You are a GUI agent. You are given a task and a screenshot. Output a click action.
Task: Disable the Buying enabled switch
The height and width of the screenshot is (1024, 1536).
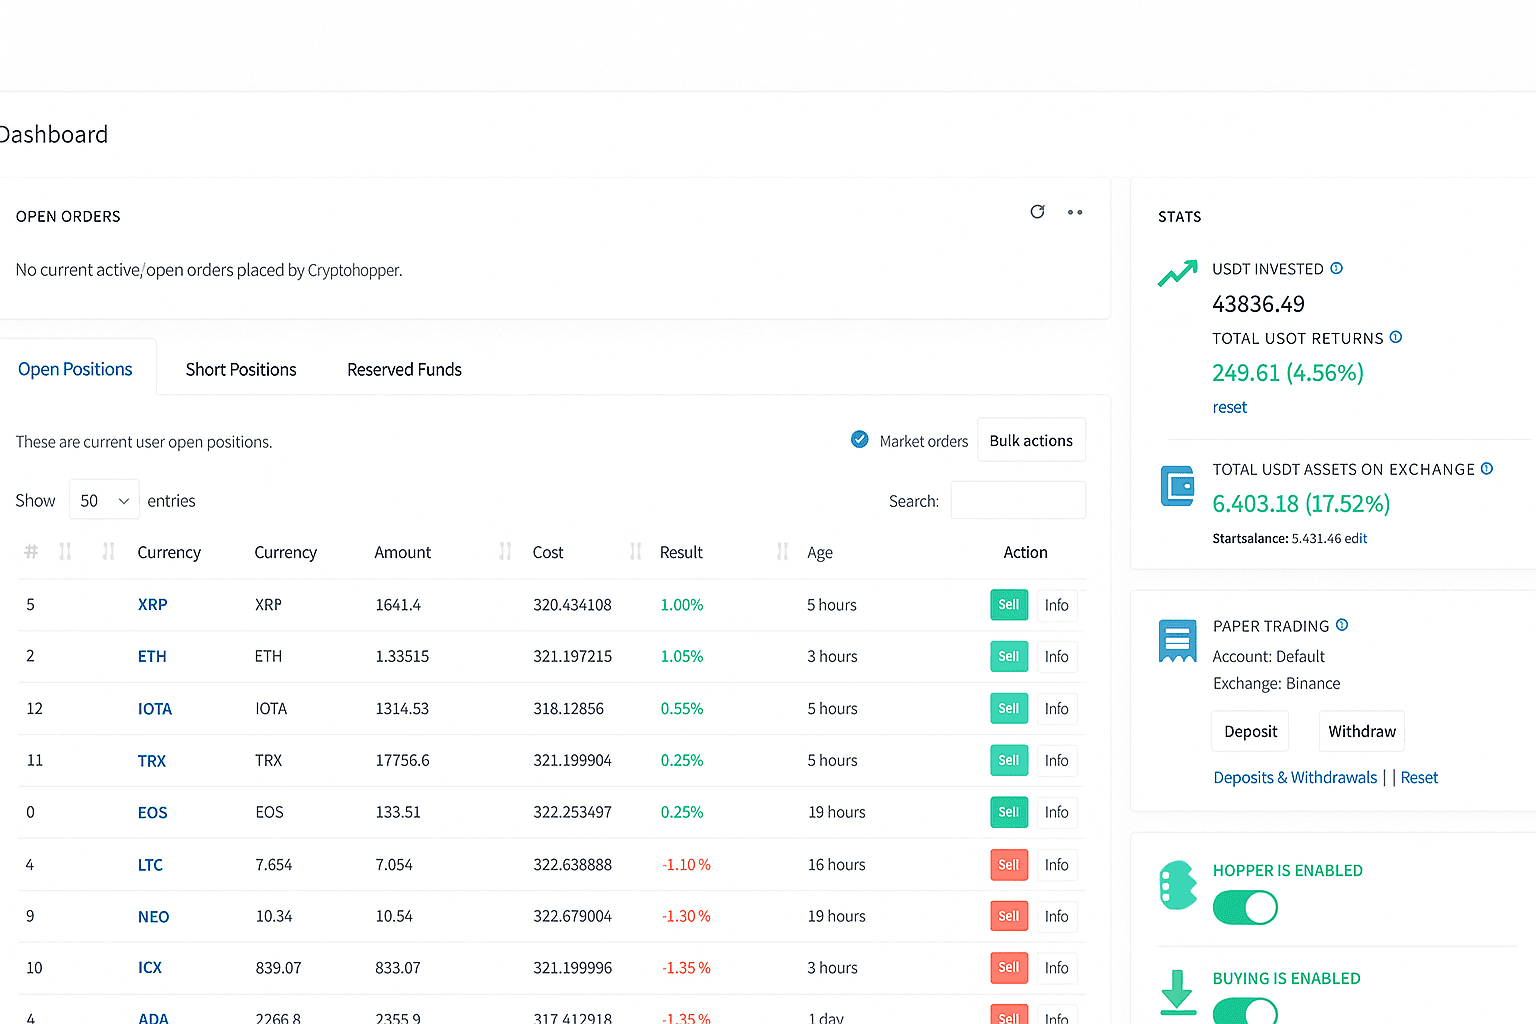coord(1245,1011)
